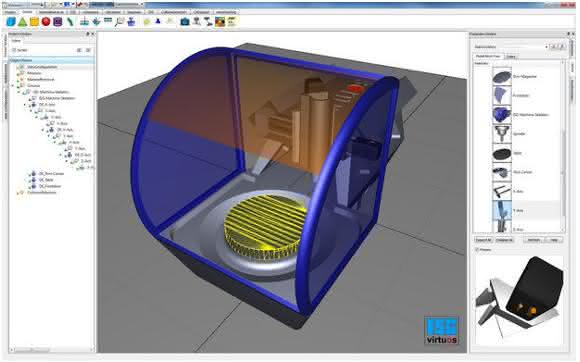This screenshot has width=580, height=362.
Task: Toggle the Preview checkbox
Action: pyautogui.click(x=477, y=250)
